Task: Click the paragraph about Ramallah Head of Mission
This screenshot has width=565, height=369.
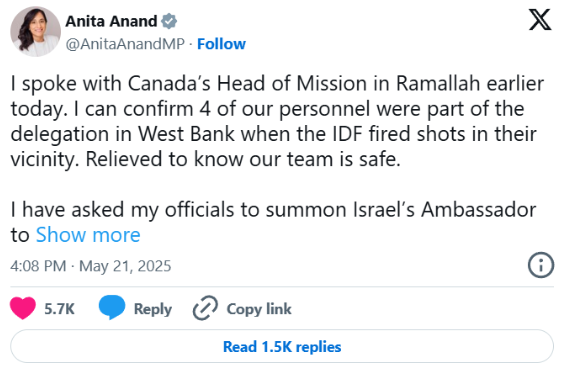Action: pyautogui.click(x=277, y=121)
